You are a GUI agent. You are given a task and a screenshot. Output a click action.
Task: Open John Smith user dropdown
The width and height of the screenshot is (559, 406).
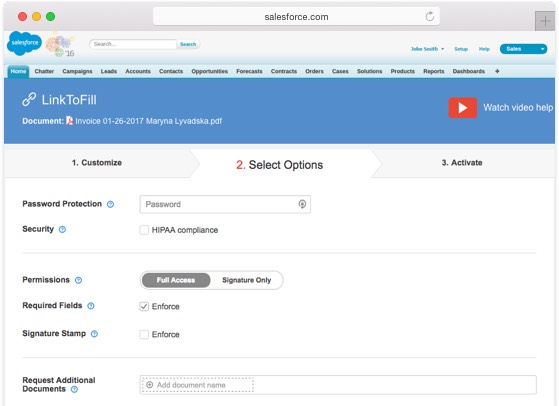(427, 49)
